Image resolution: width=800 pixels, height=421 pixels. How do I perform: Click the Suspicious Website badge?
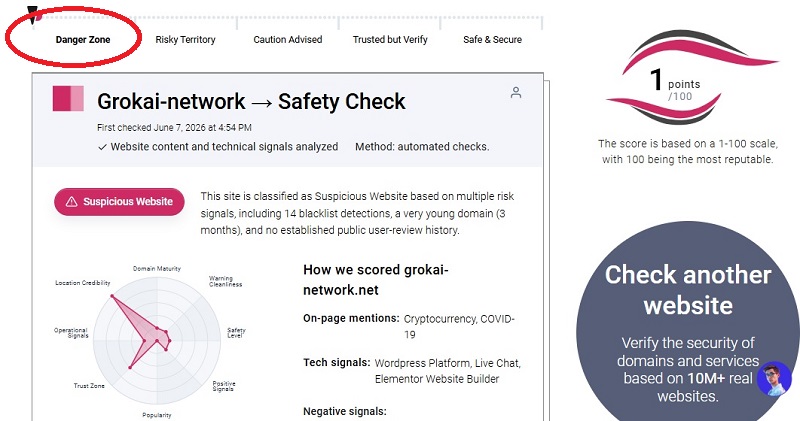point(119,202)
